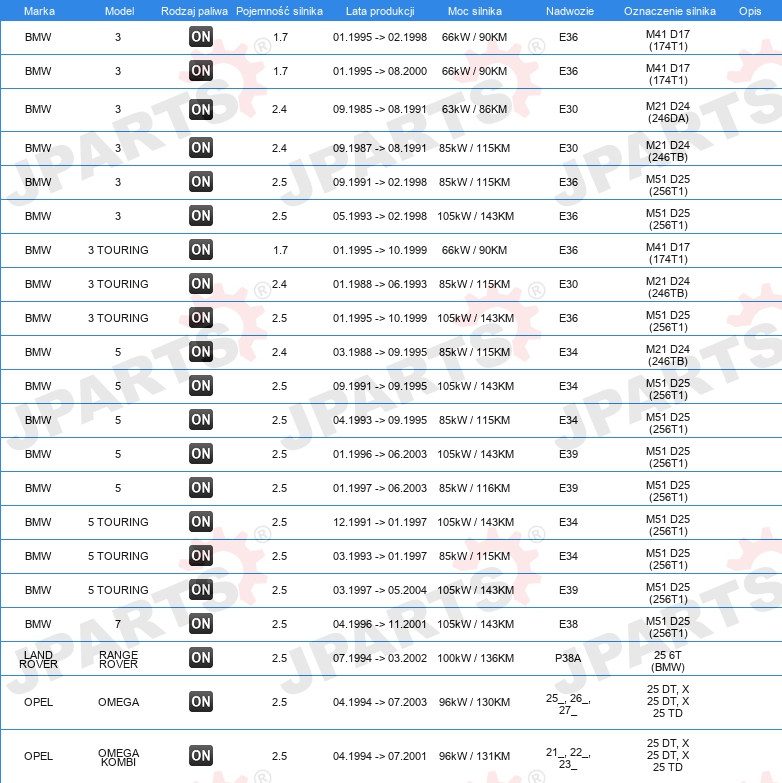This screenshot has height=783, width=782.
Task: Click the ON fuel icon in the 09.1987 -> 08.1991 row
Action: 201,147
